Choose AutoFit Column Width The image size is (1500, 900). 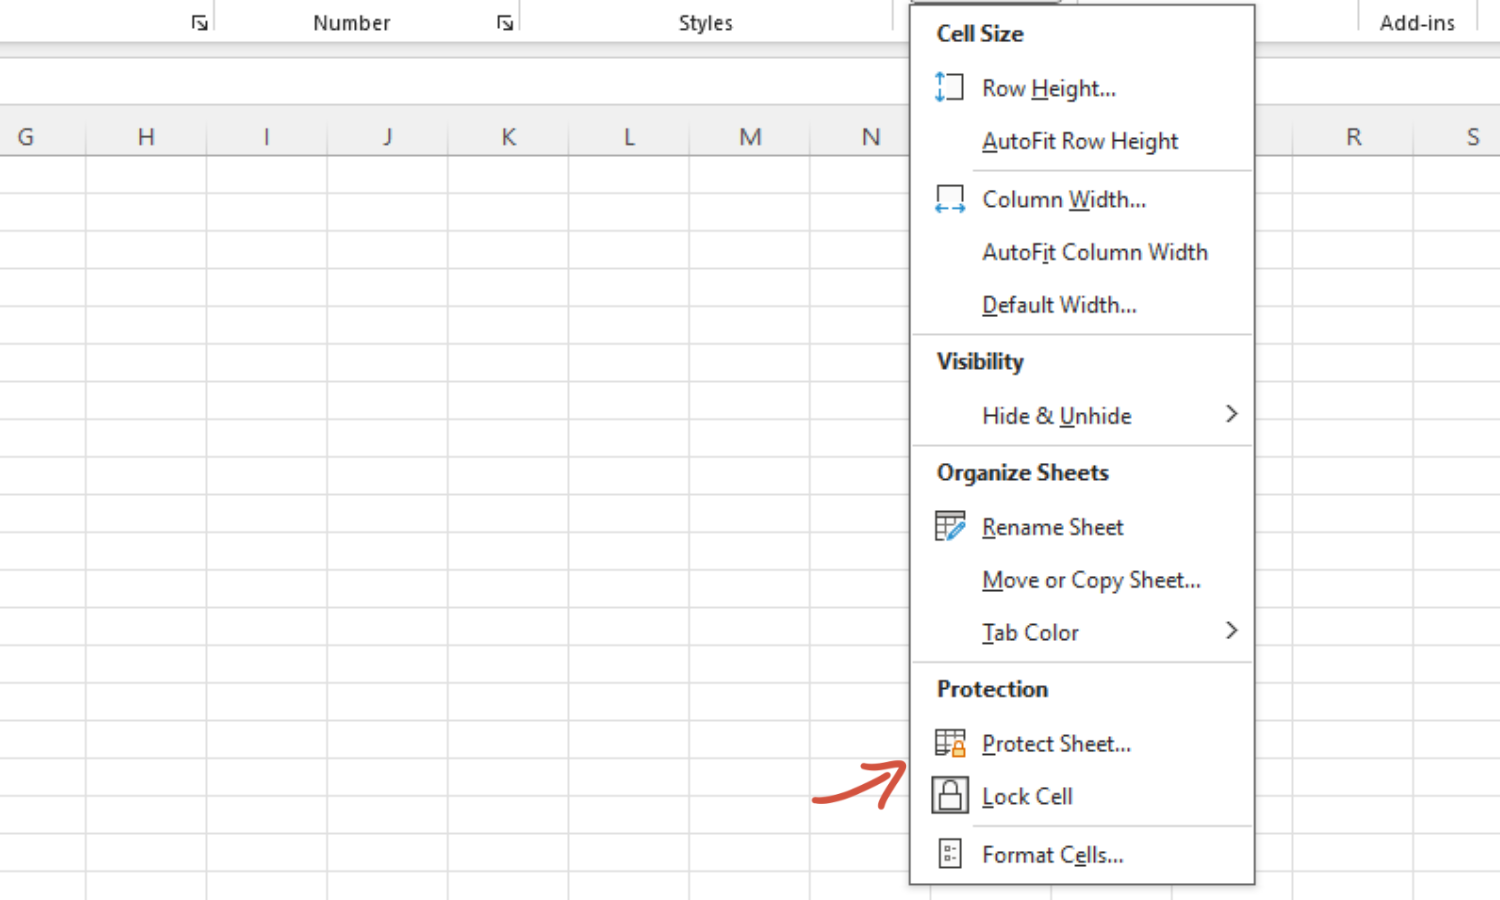point(1094,253)
